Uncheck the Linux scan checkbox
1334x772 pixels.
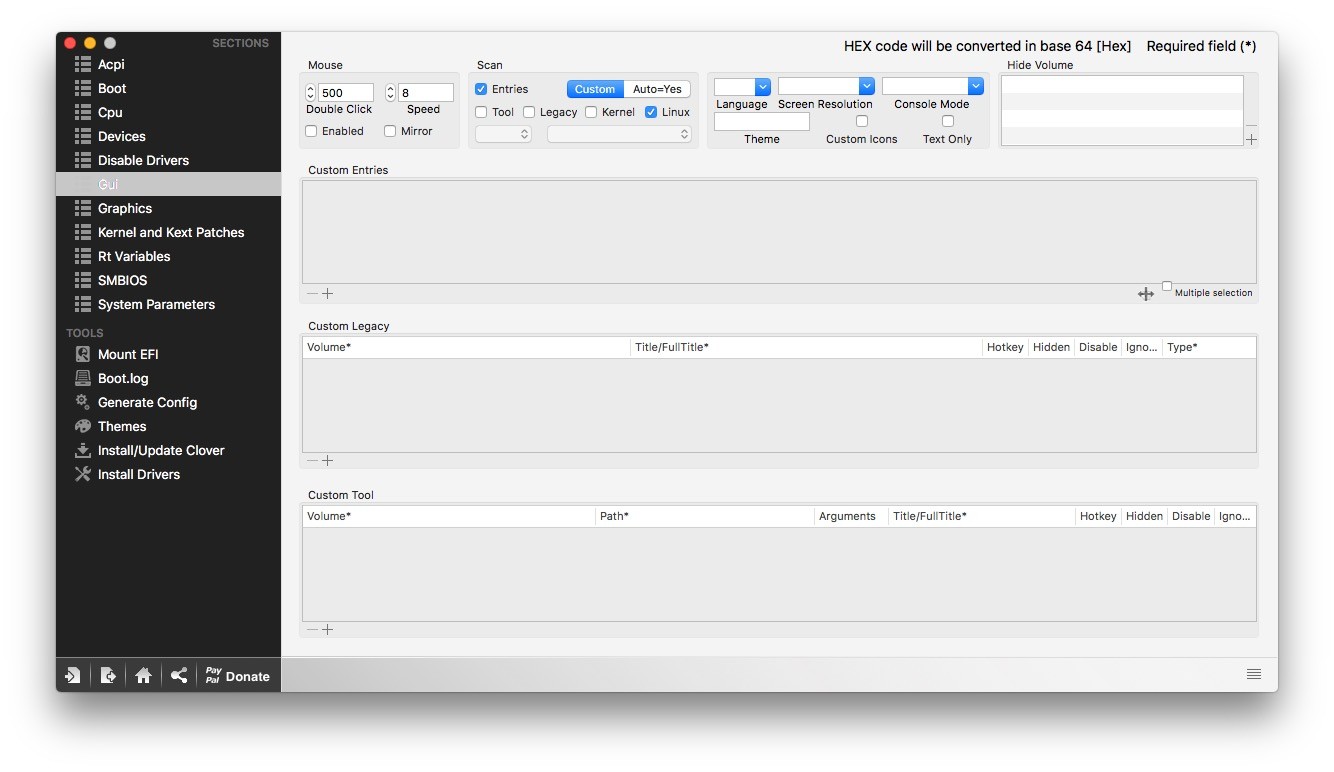(x=651, y=112)
